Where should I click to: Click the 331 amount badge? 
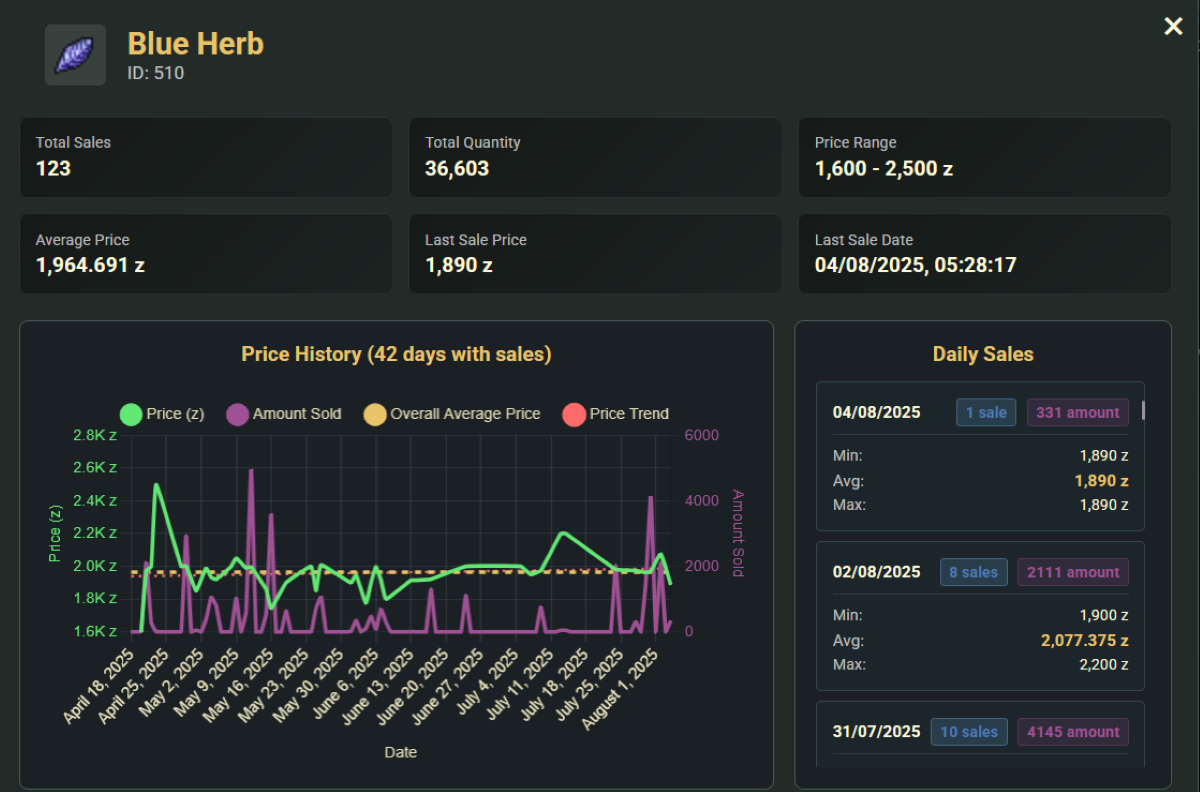point(1078,412)
